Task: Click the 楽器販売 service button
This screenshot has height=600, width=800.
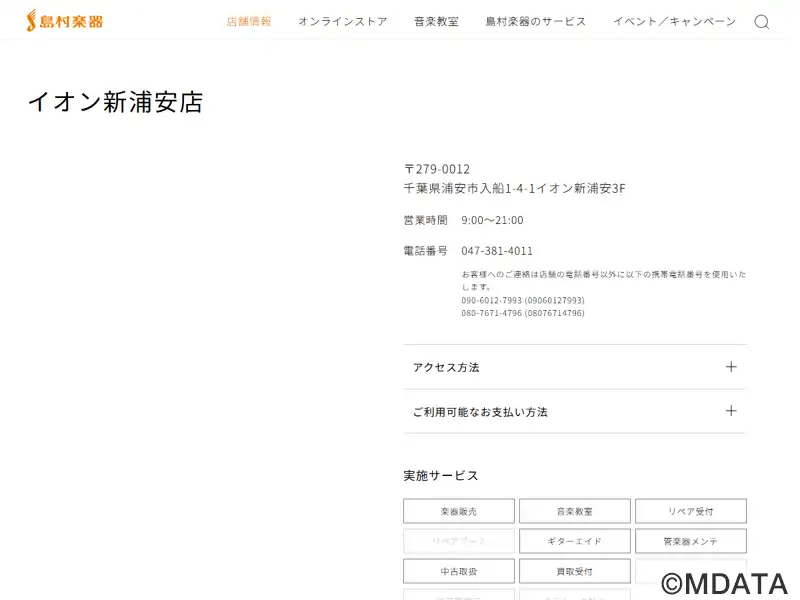Action: coord(459,511)
